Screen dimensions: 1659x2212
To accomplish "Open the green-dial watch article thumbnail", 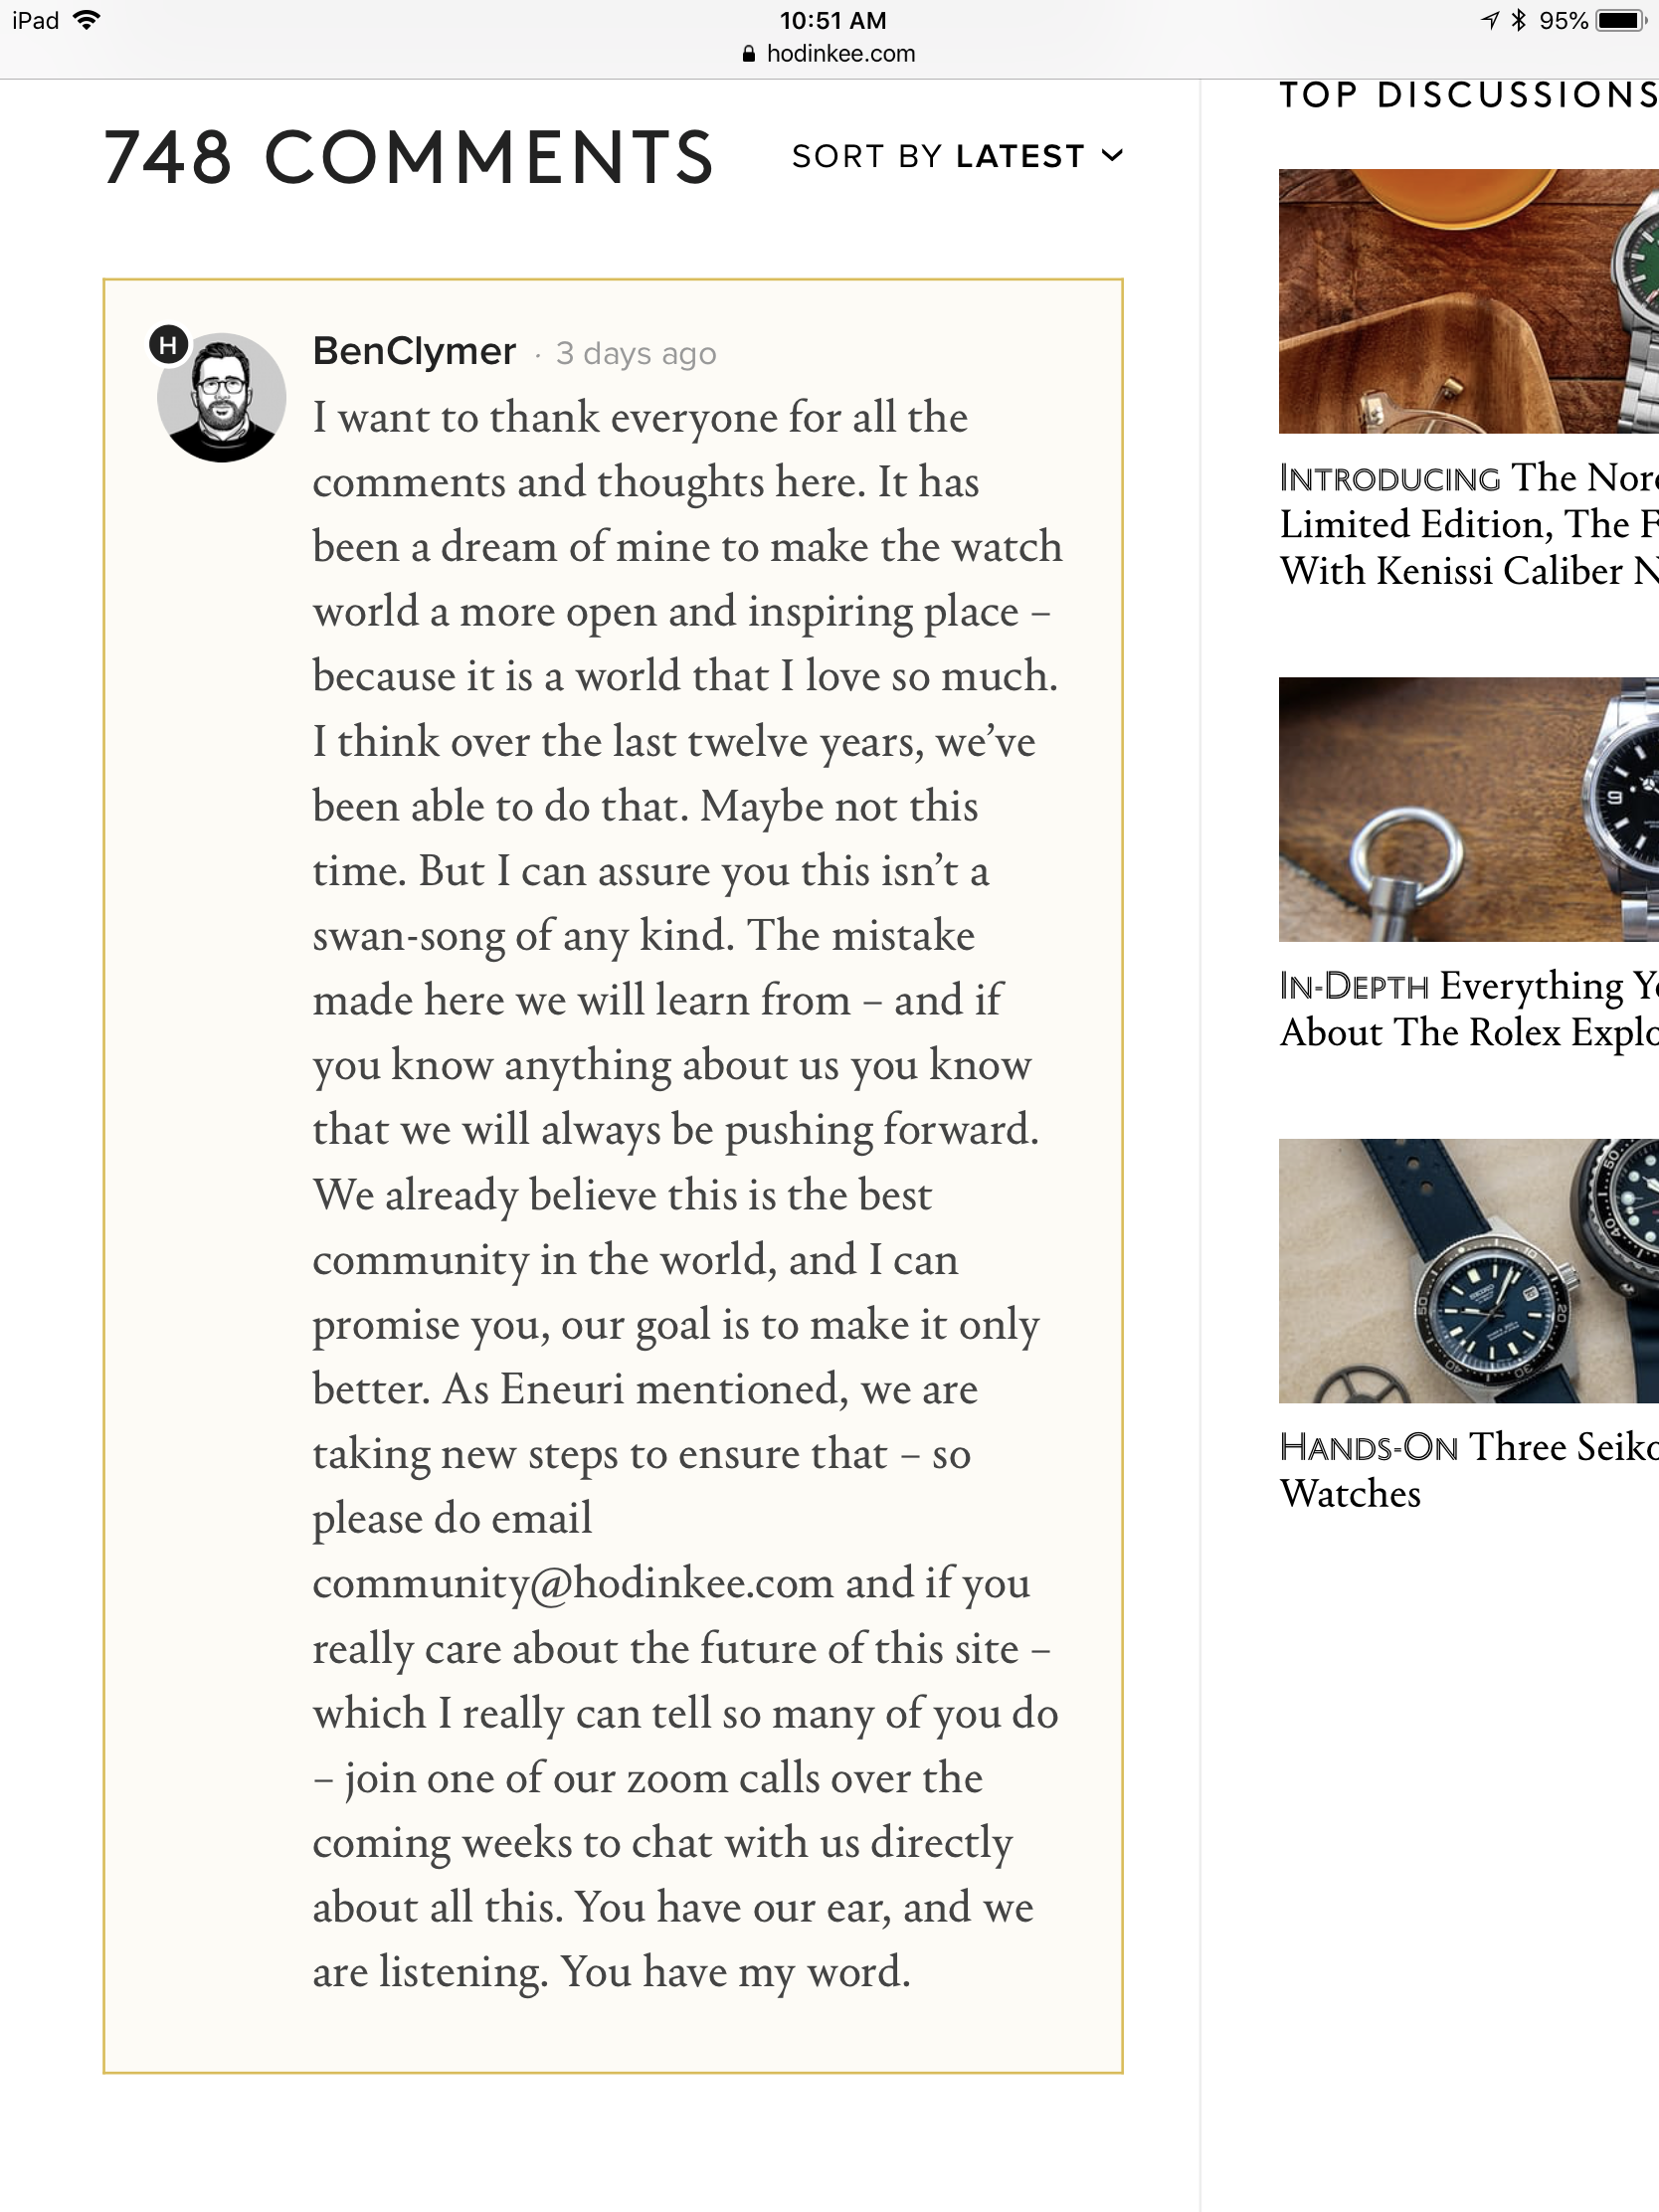I will coord(1468,301).
